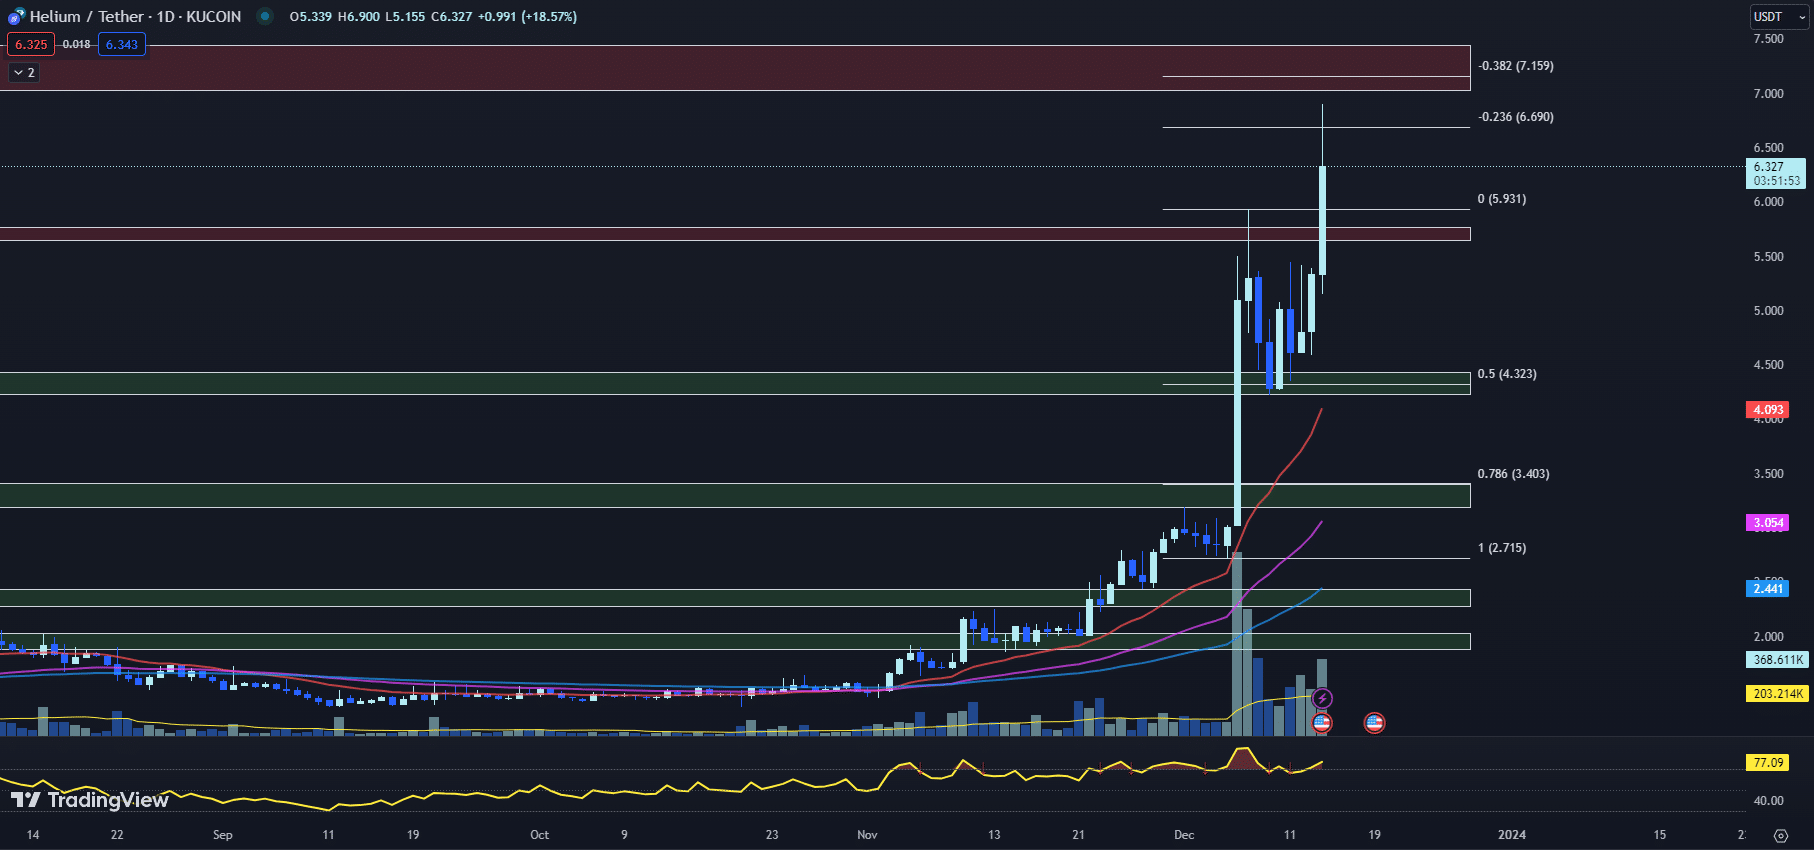This screenshot has width=1814, height=850.
Task: Click the current price 6.327 countdown label
Action: tap(1776, 174)
